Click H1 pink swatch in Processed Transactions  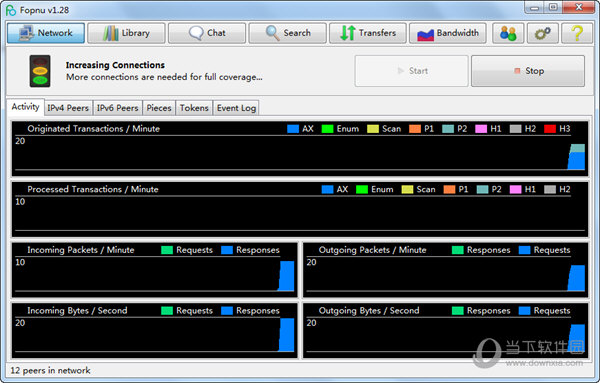click(515, 189)
